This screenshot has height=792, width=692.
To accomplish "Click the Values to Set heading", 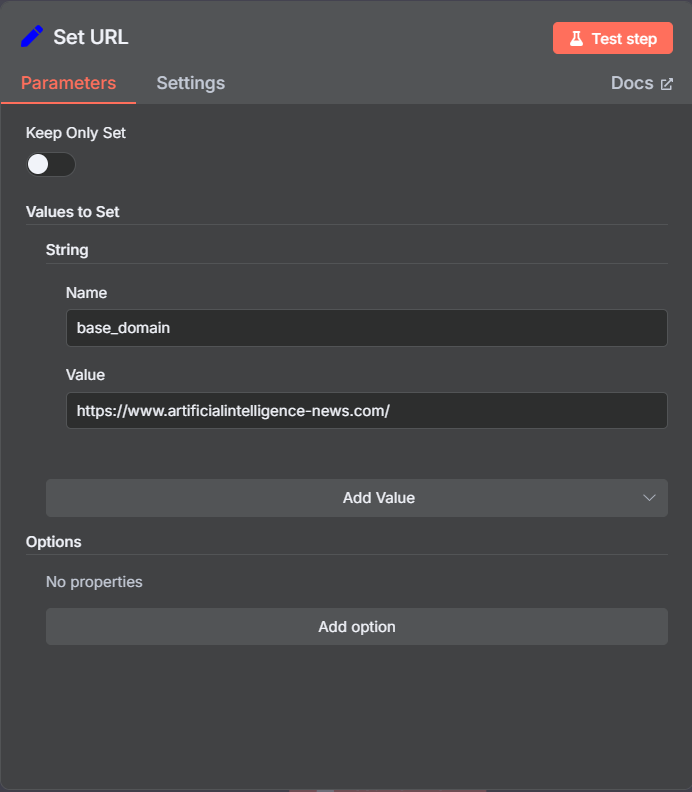I will pyautogui.click(x=73, y=212).
